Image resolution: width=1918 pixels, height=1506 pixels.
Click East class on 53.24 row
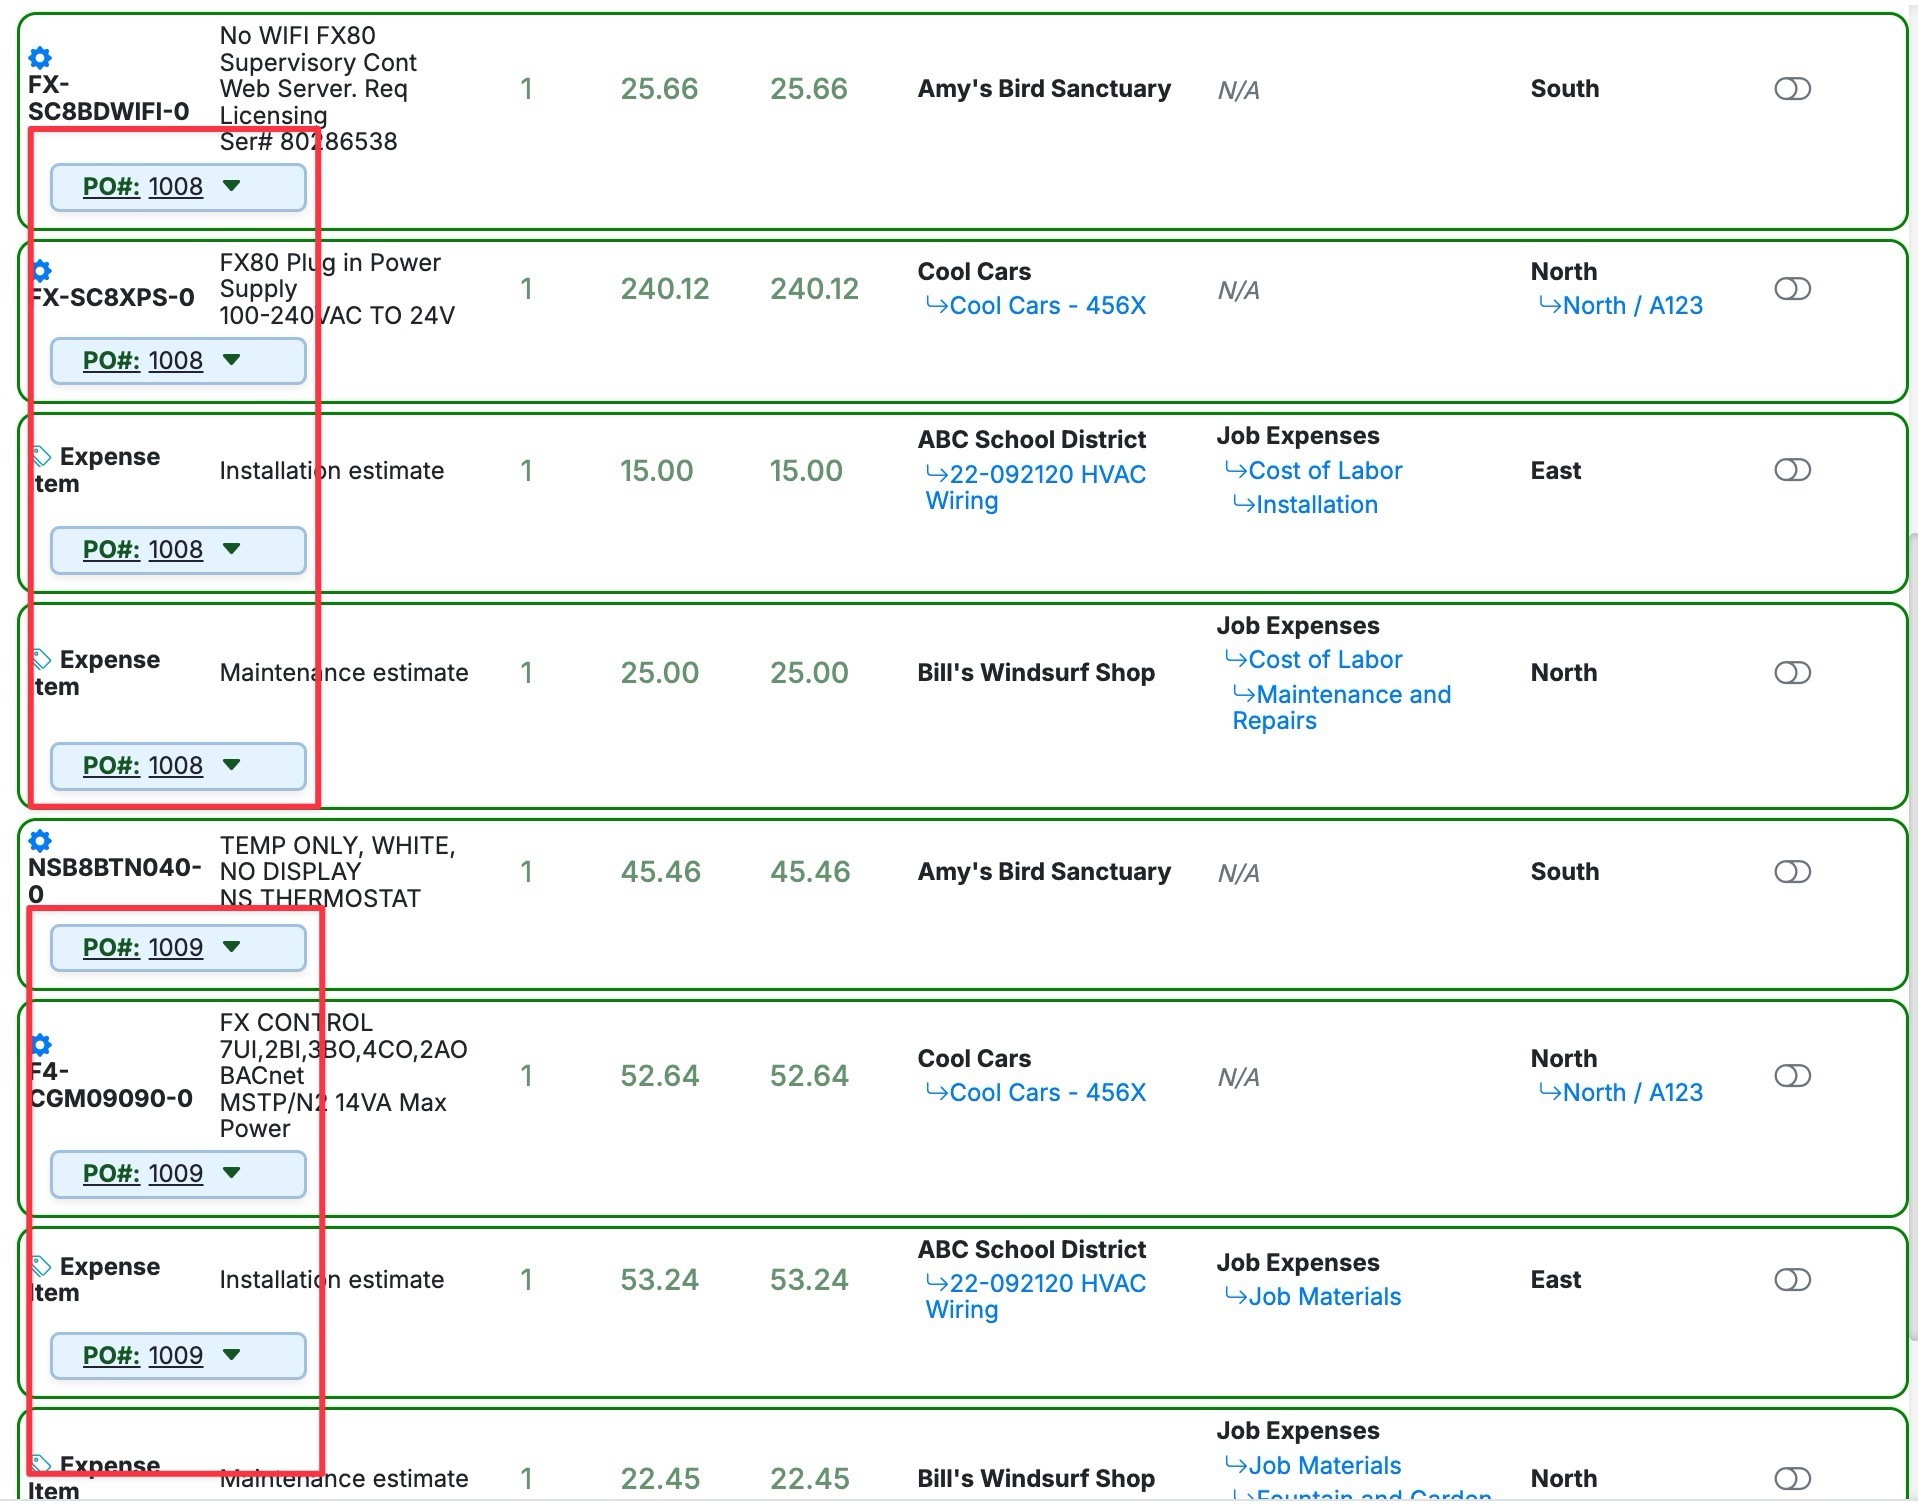(x=1556, y=1280)
